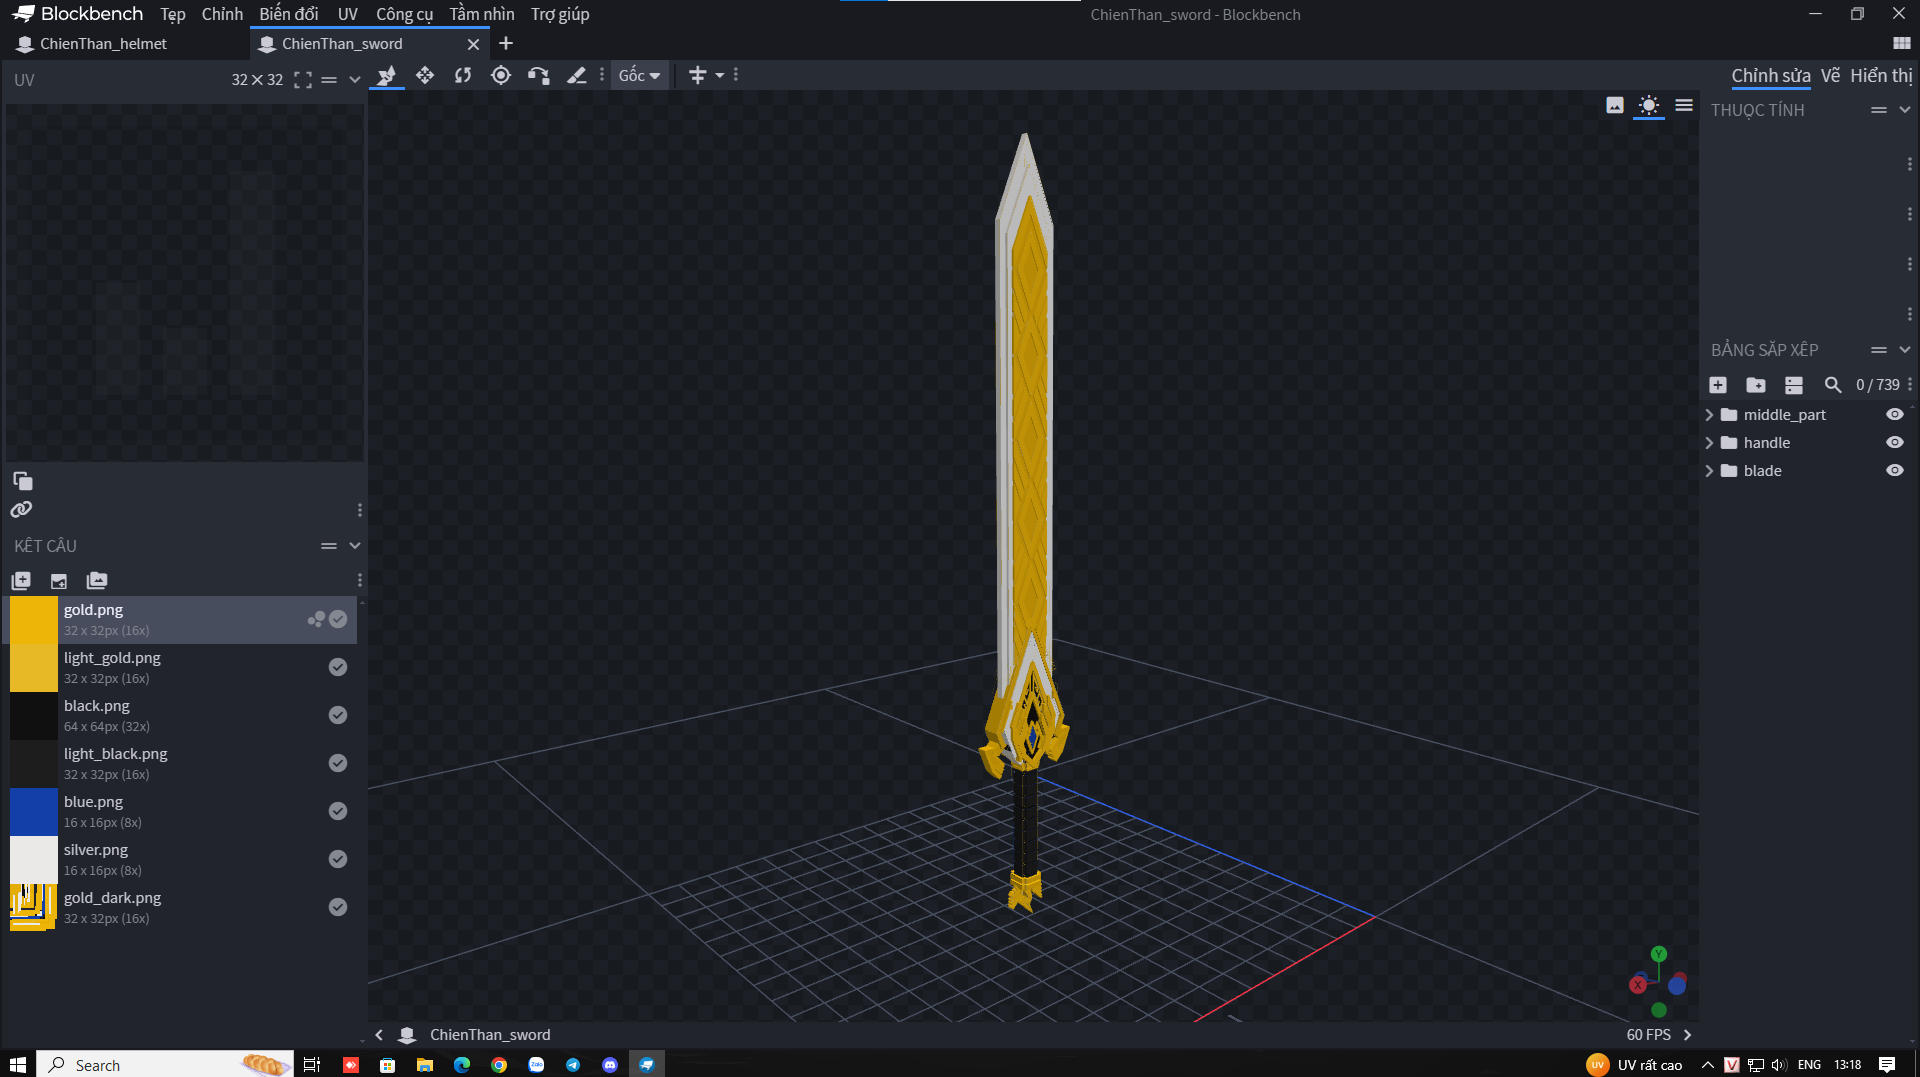Toggle viewport shading sun icon
Viewport: 1920px width, 1077px height.
(1648, 106)
